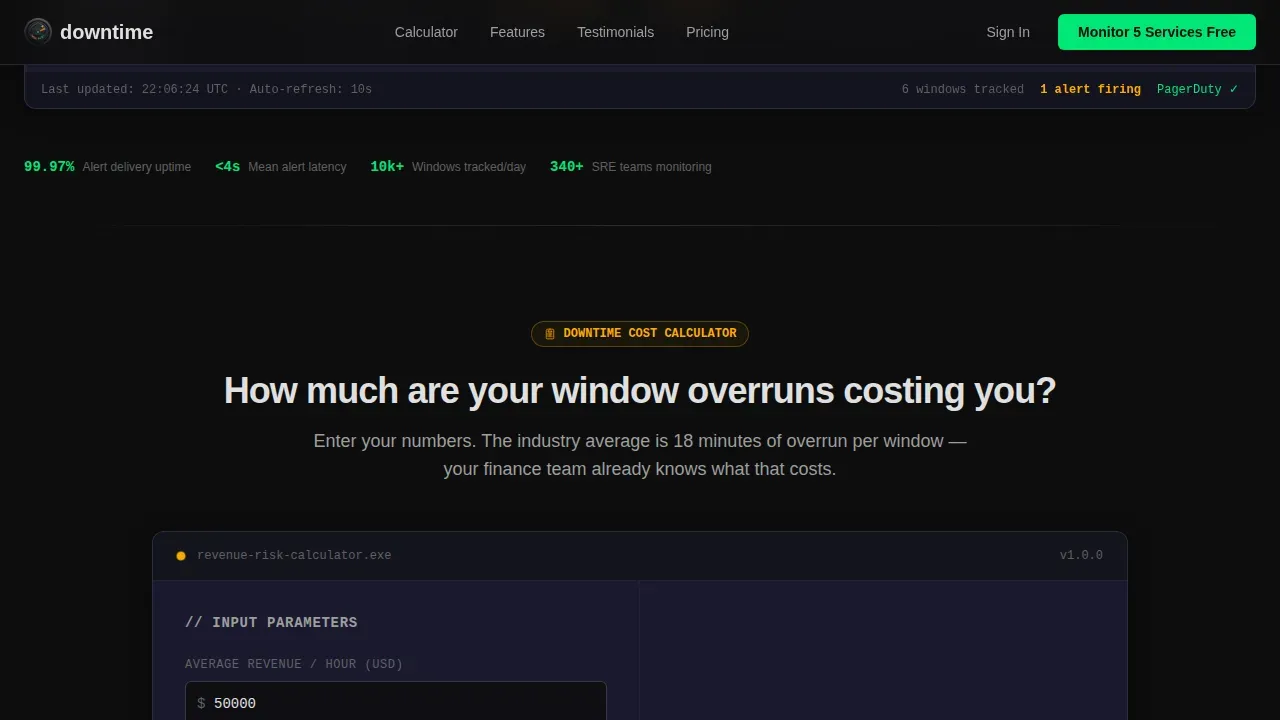The width and height of the screenshot is (1280, 720).
Task: Click the orange dot beside revenue-risk-calculator.exe
Action: tap(181, 556)
